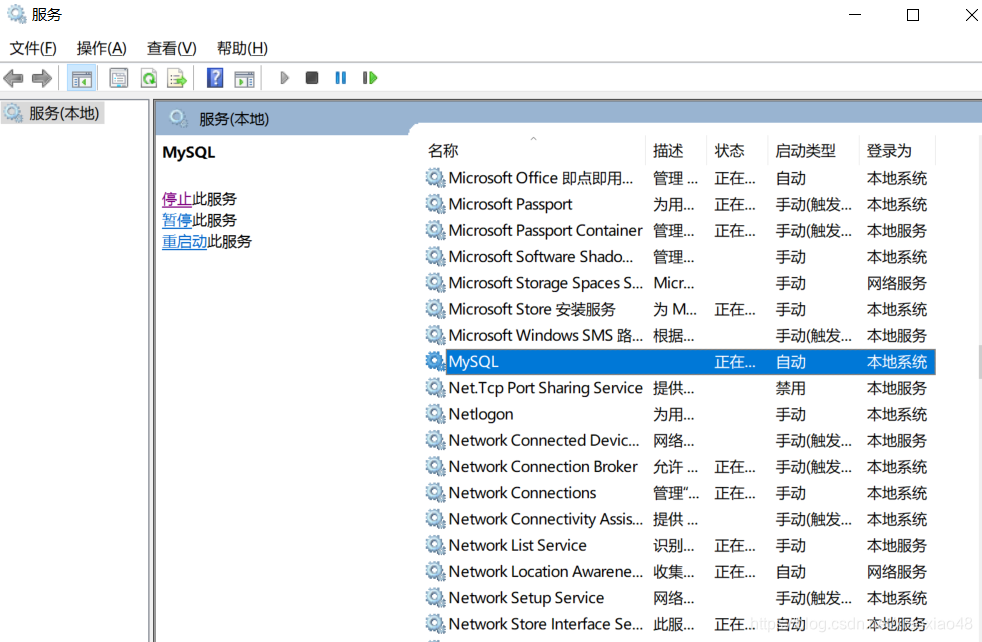
Task: Click the Restart Service toolbar icon
Action: click(370, 78)
